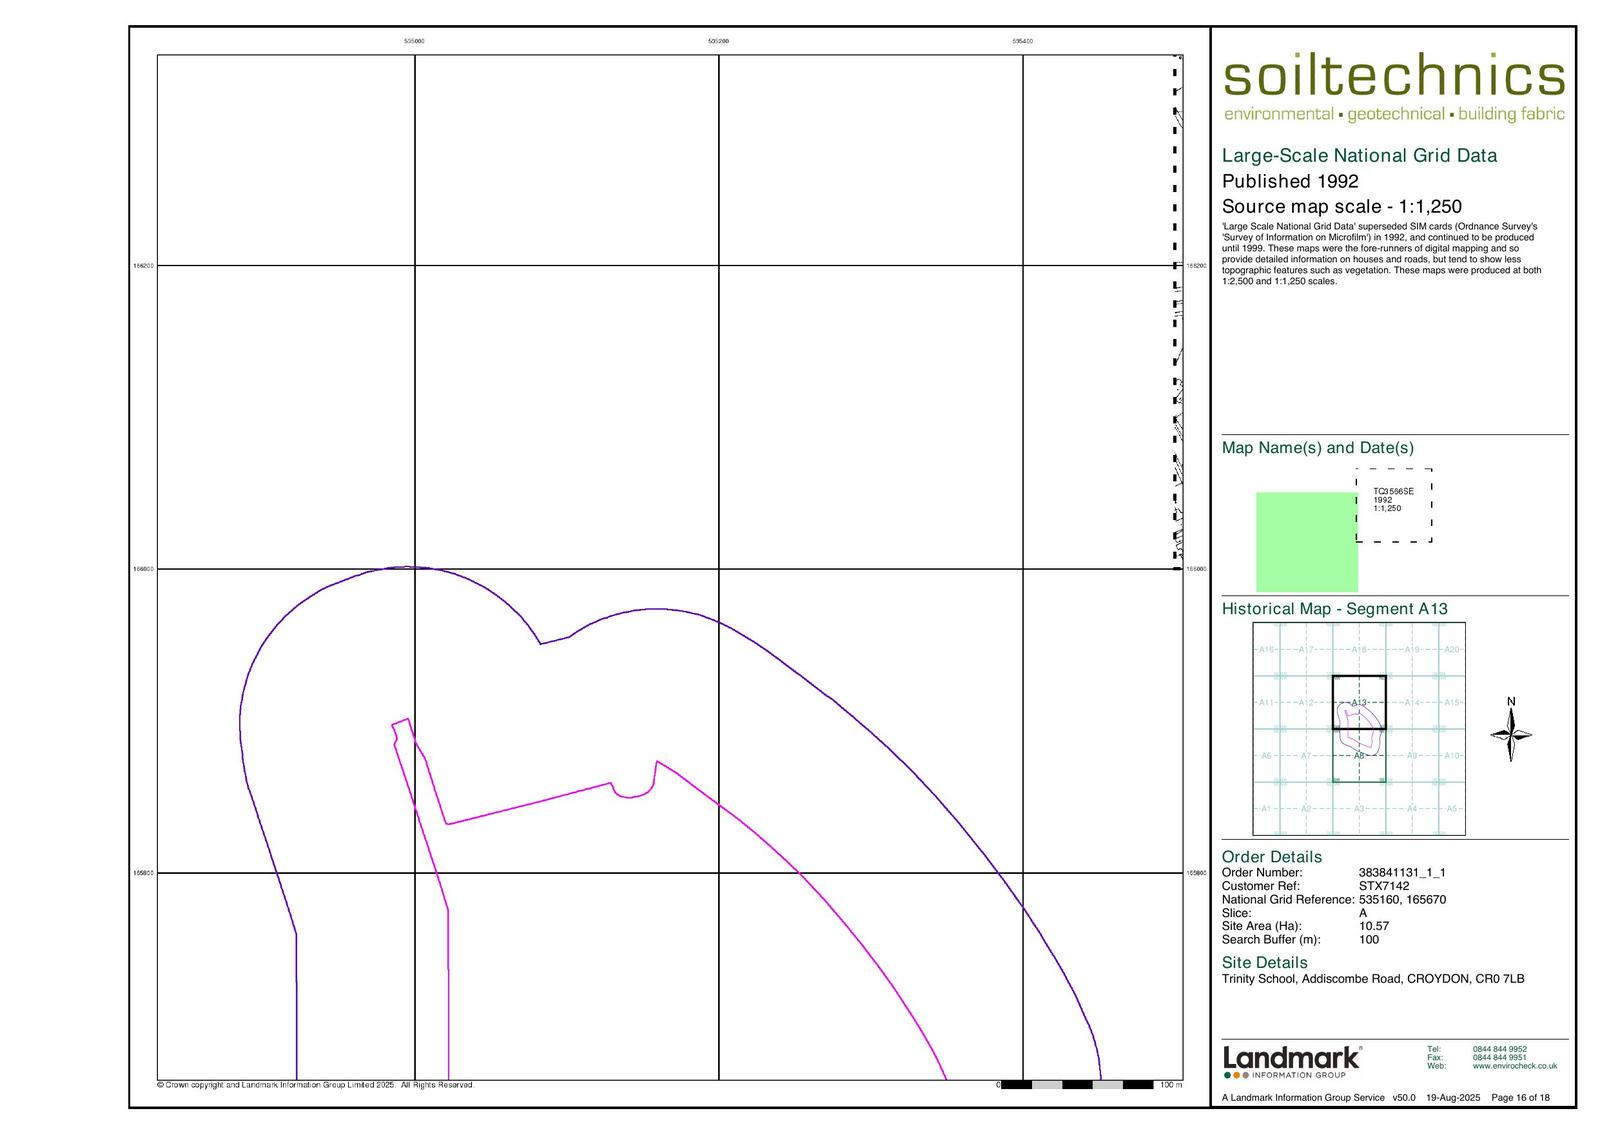
Task: Click the A8 label in segment grid
Action: click(1359, 756)
